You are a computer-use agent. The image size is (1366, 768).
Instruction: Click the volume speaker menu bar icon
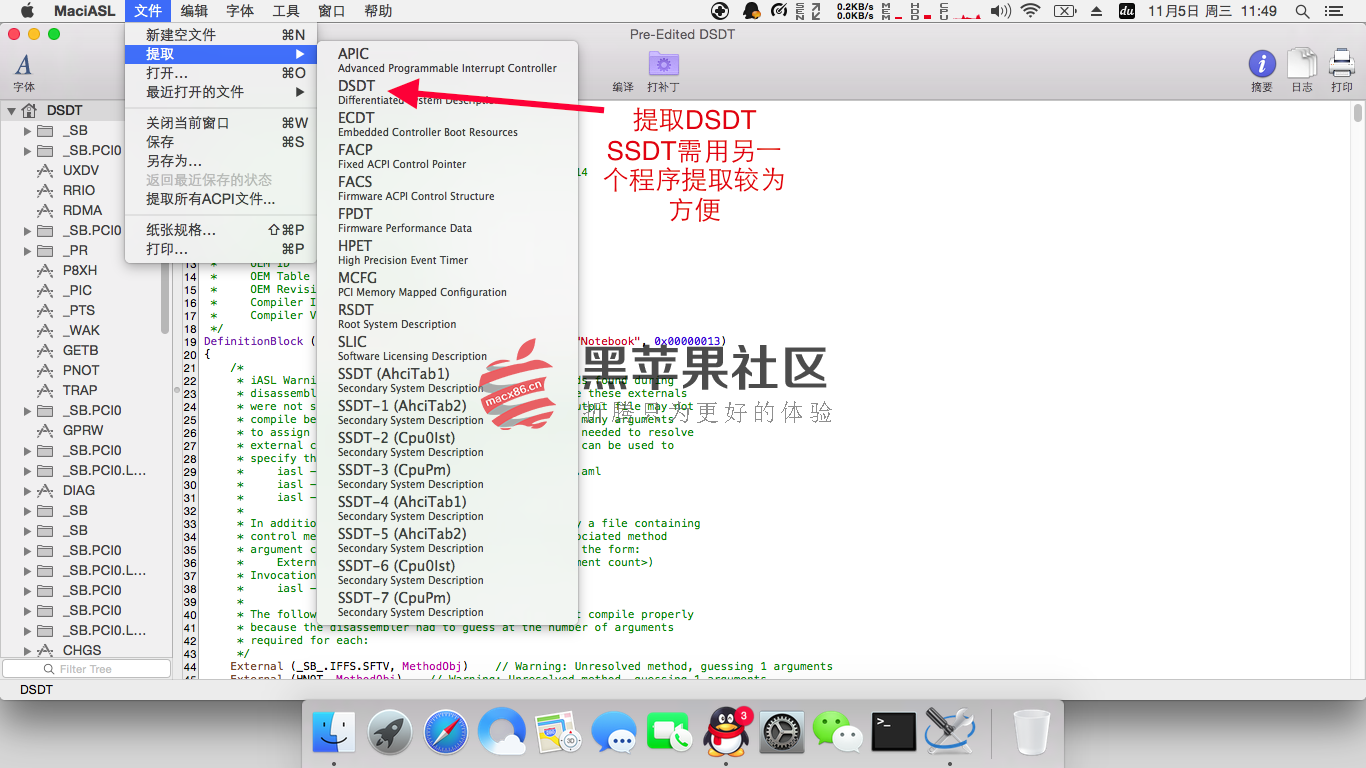[1000, 11]
